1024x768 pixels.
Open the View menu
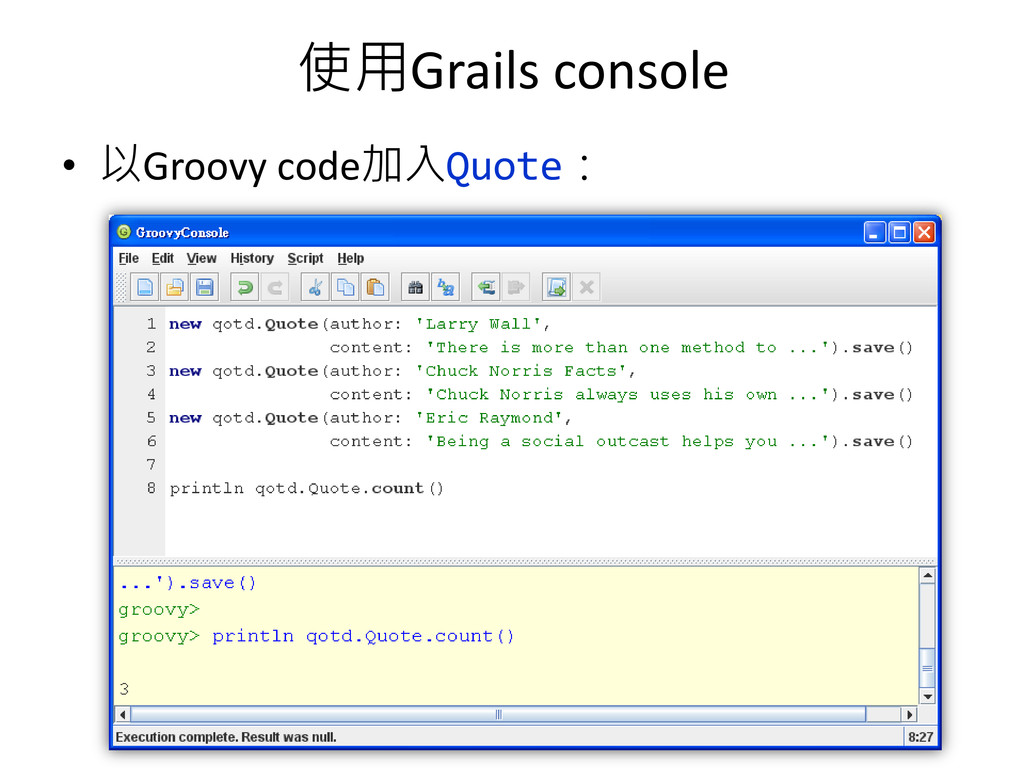tap(201, 259)
